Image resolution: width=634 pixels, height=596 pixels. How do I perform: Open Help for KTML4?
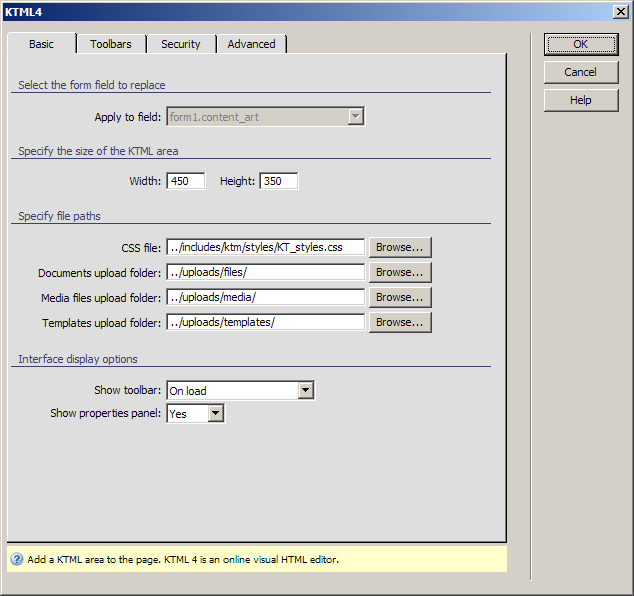pyautogui.click(x=581, y=100)
